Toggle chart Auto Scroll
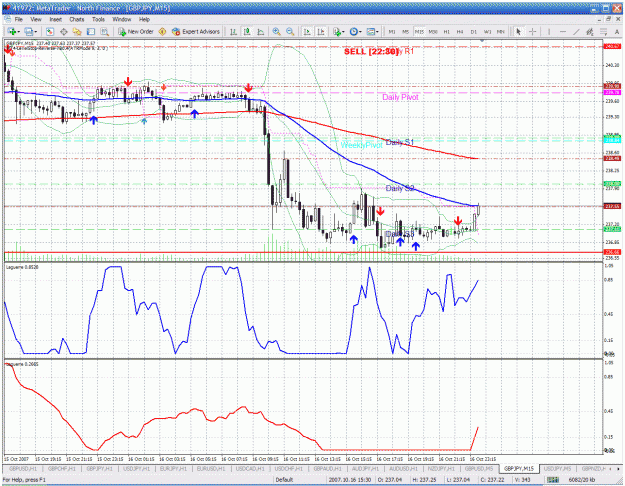The width and height of the screenshot is (625, 486). click(307, 31)
